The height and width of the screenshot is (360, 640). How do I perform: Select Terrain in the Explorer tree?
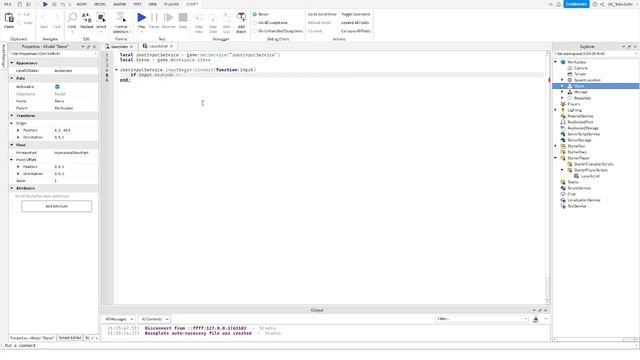coord(580,74)
